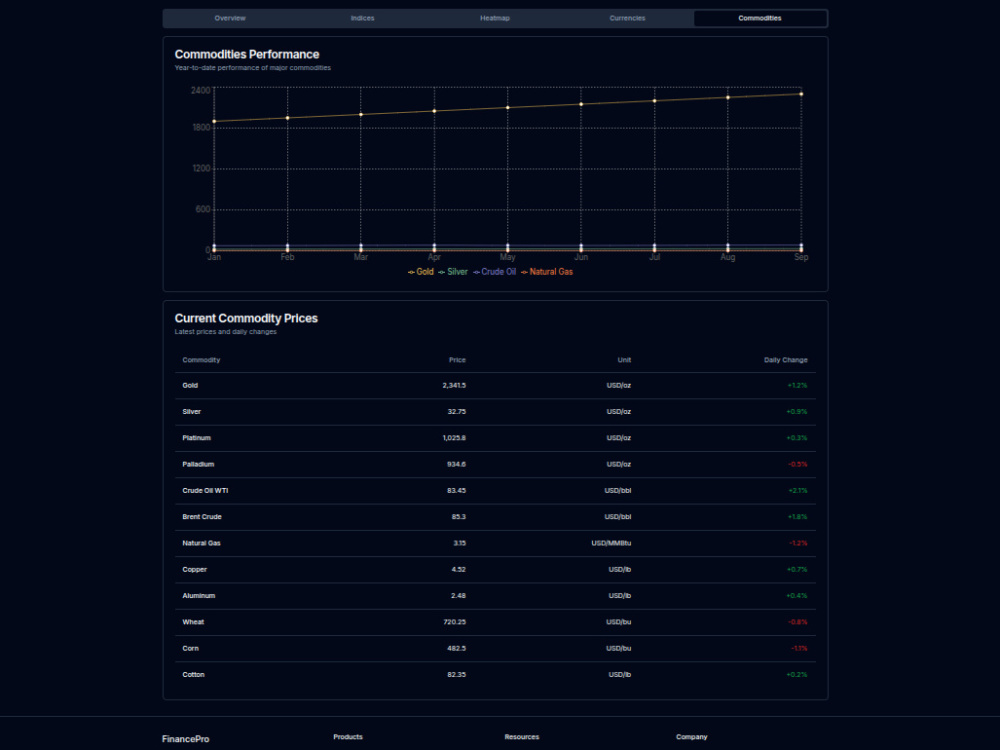Toggle the Silver series in chart legend
The width and height of the screenshot is (1000, 750).
453,272
